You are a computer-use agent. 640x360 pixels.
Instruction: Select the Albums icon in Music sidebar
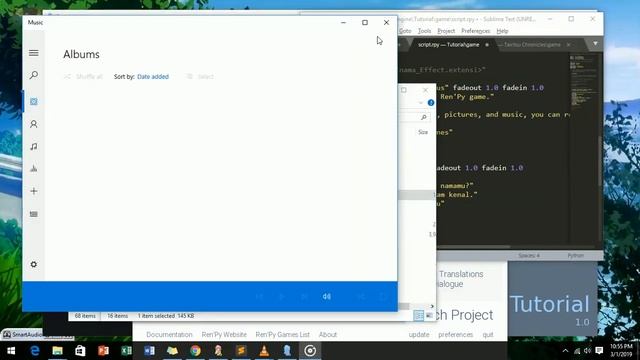point(34,101)
